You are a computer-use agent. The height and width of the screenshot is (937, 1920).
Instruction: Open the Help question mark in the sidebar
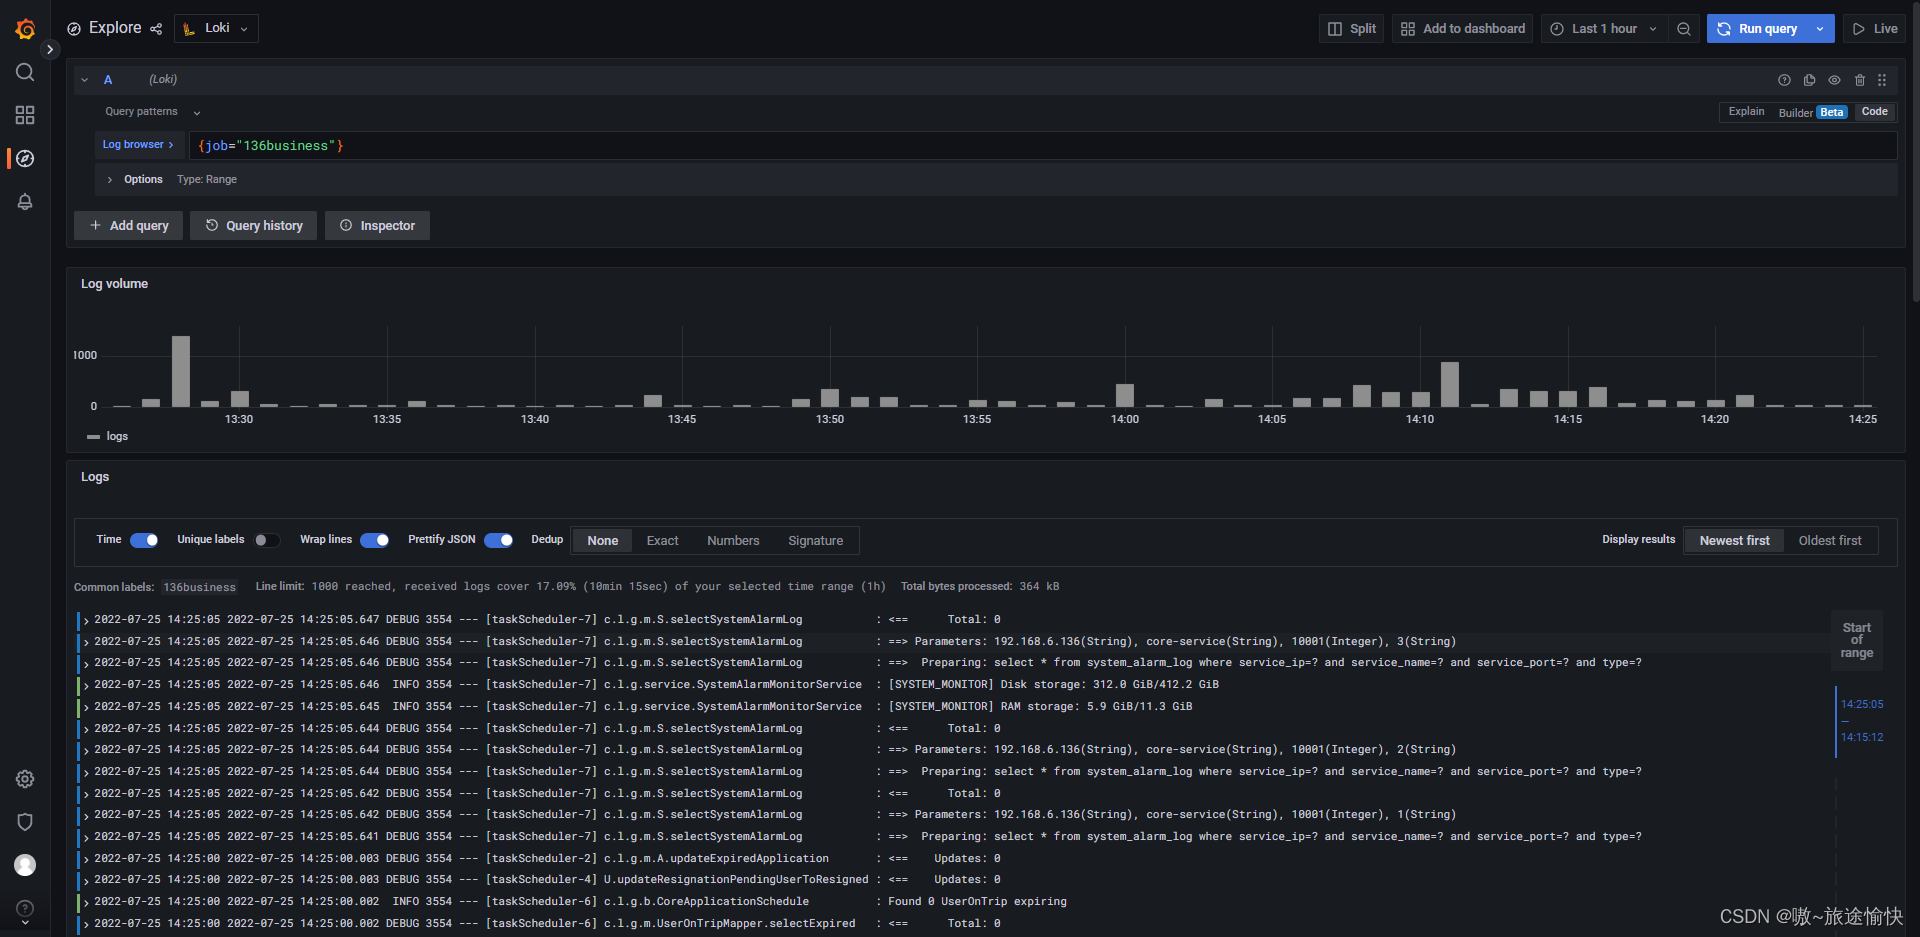[25, 909]
